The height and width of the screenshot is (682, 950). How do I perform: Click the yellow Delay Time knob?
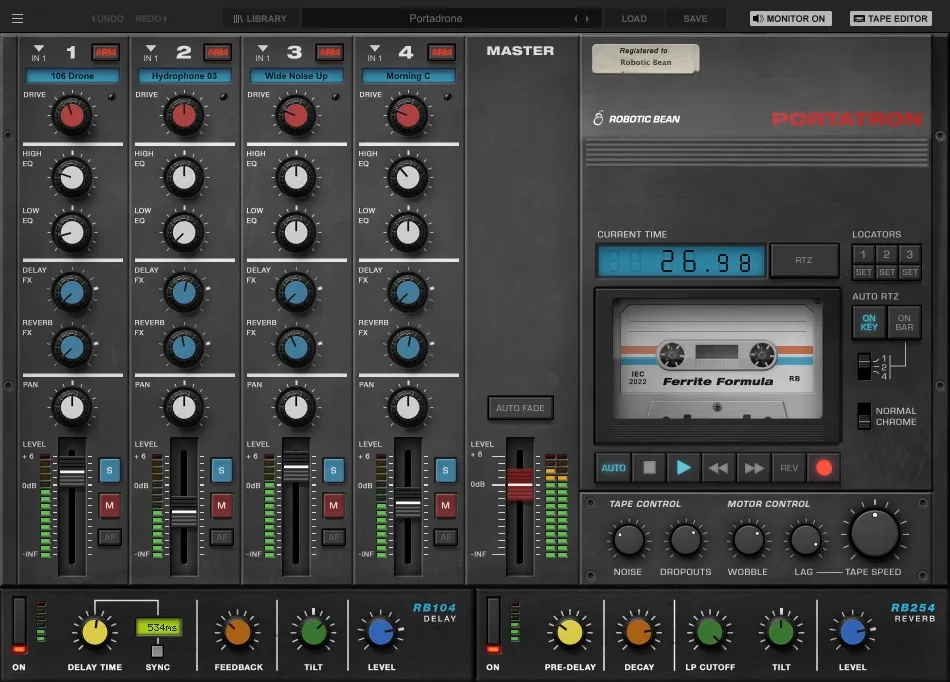95,632
